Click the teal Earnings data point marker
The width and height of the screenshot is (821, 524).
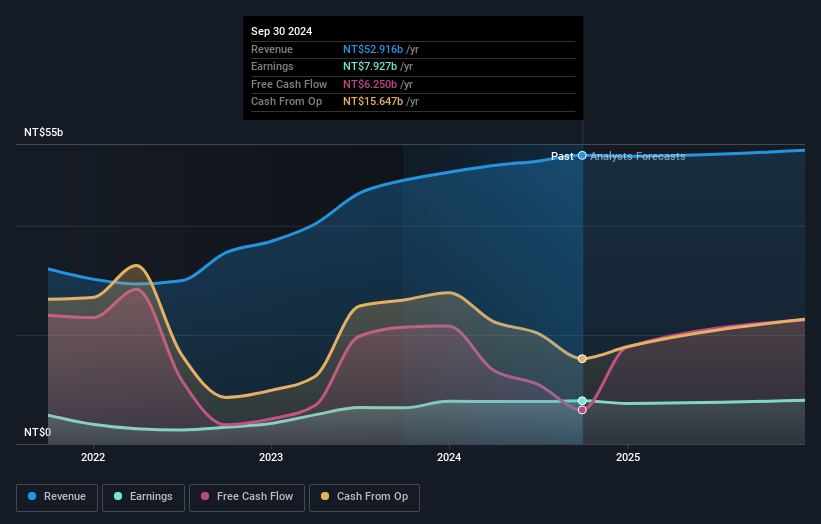[582, 401]
